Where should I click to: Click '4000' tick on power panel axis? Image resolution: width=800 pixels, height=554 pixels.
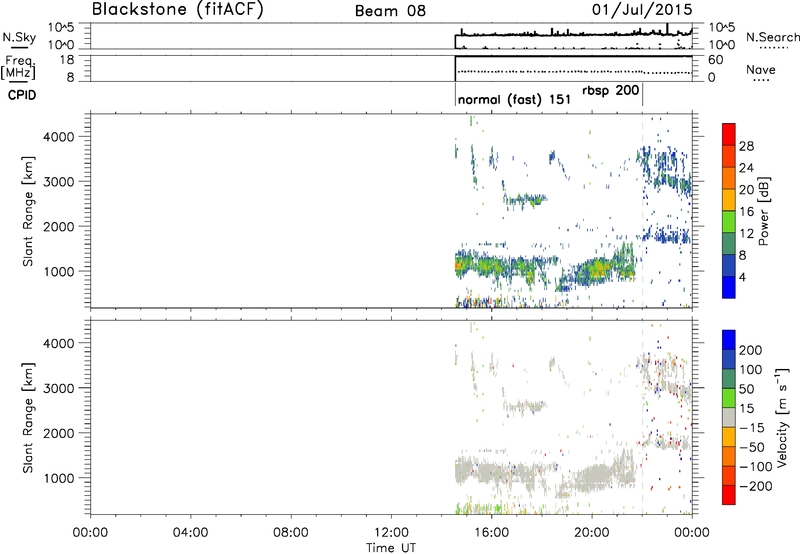click(59, 136)
